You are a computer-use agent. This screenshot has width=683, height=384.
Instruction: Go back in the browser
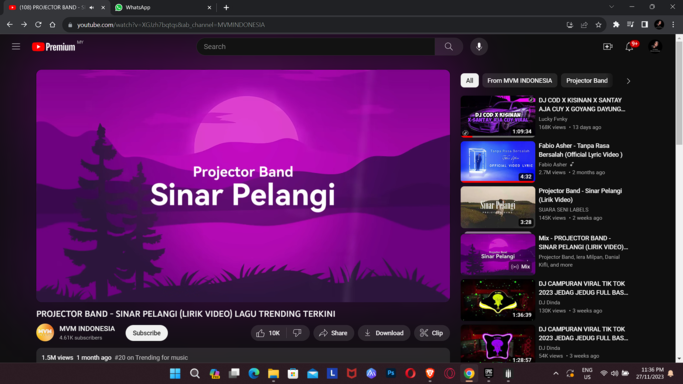(x=10, y=25)
